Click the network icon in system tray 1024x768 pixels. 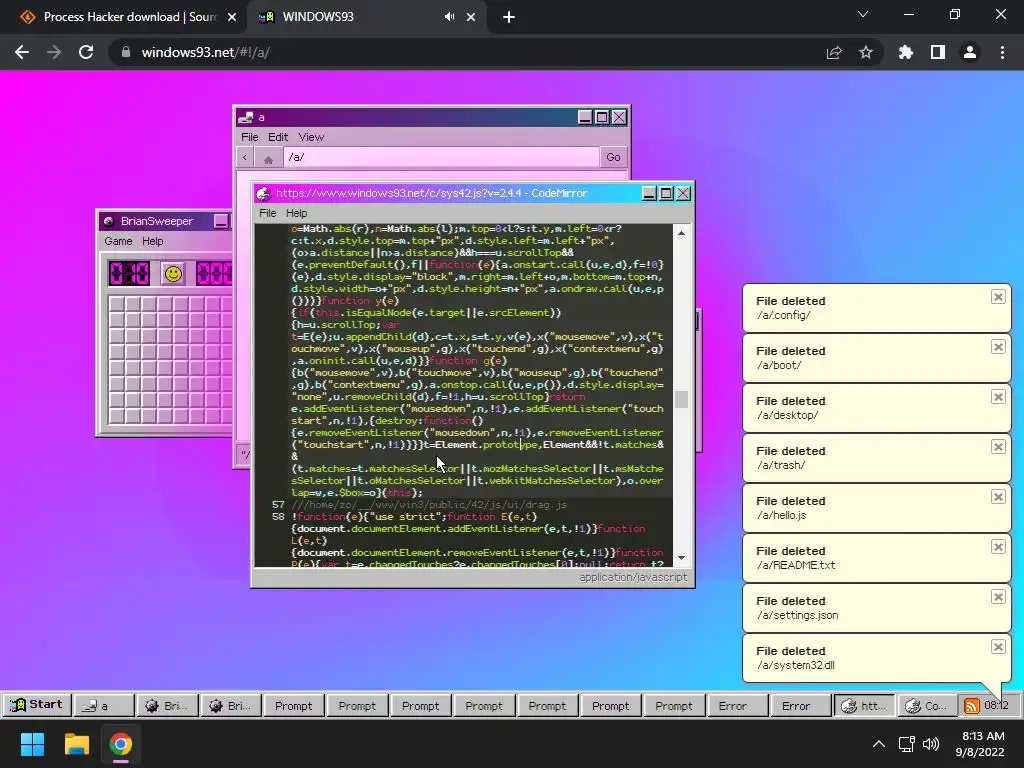coord(906,744)
